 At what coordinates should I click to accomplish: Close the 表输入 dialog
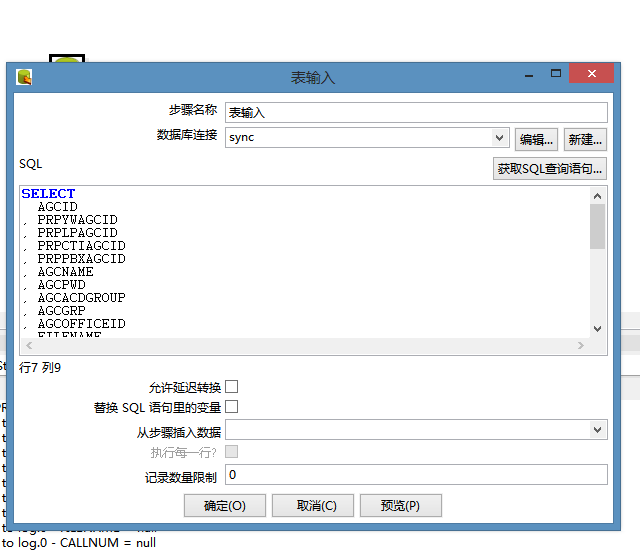pos(591,73)
